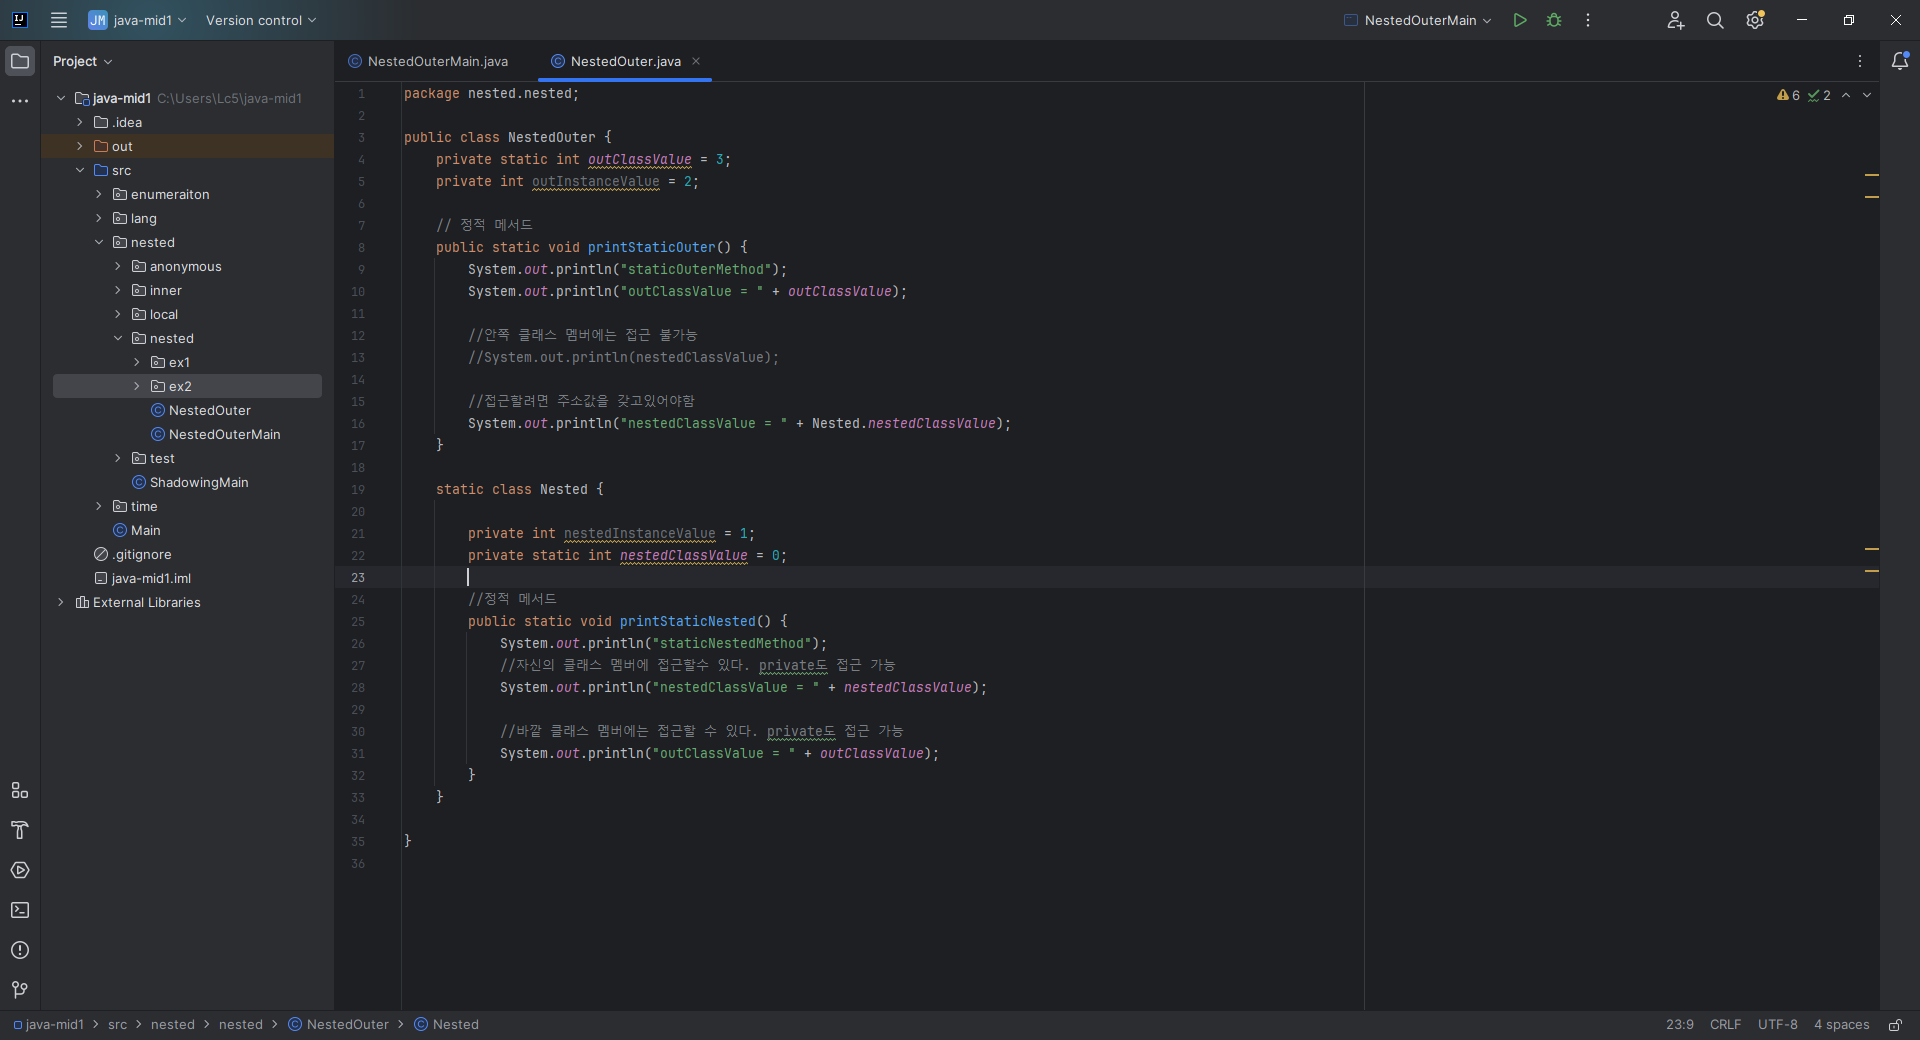Expand the ex1 package
This screenshot has height=1040, width=1920.
[x=137, y=362]
